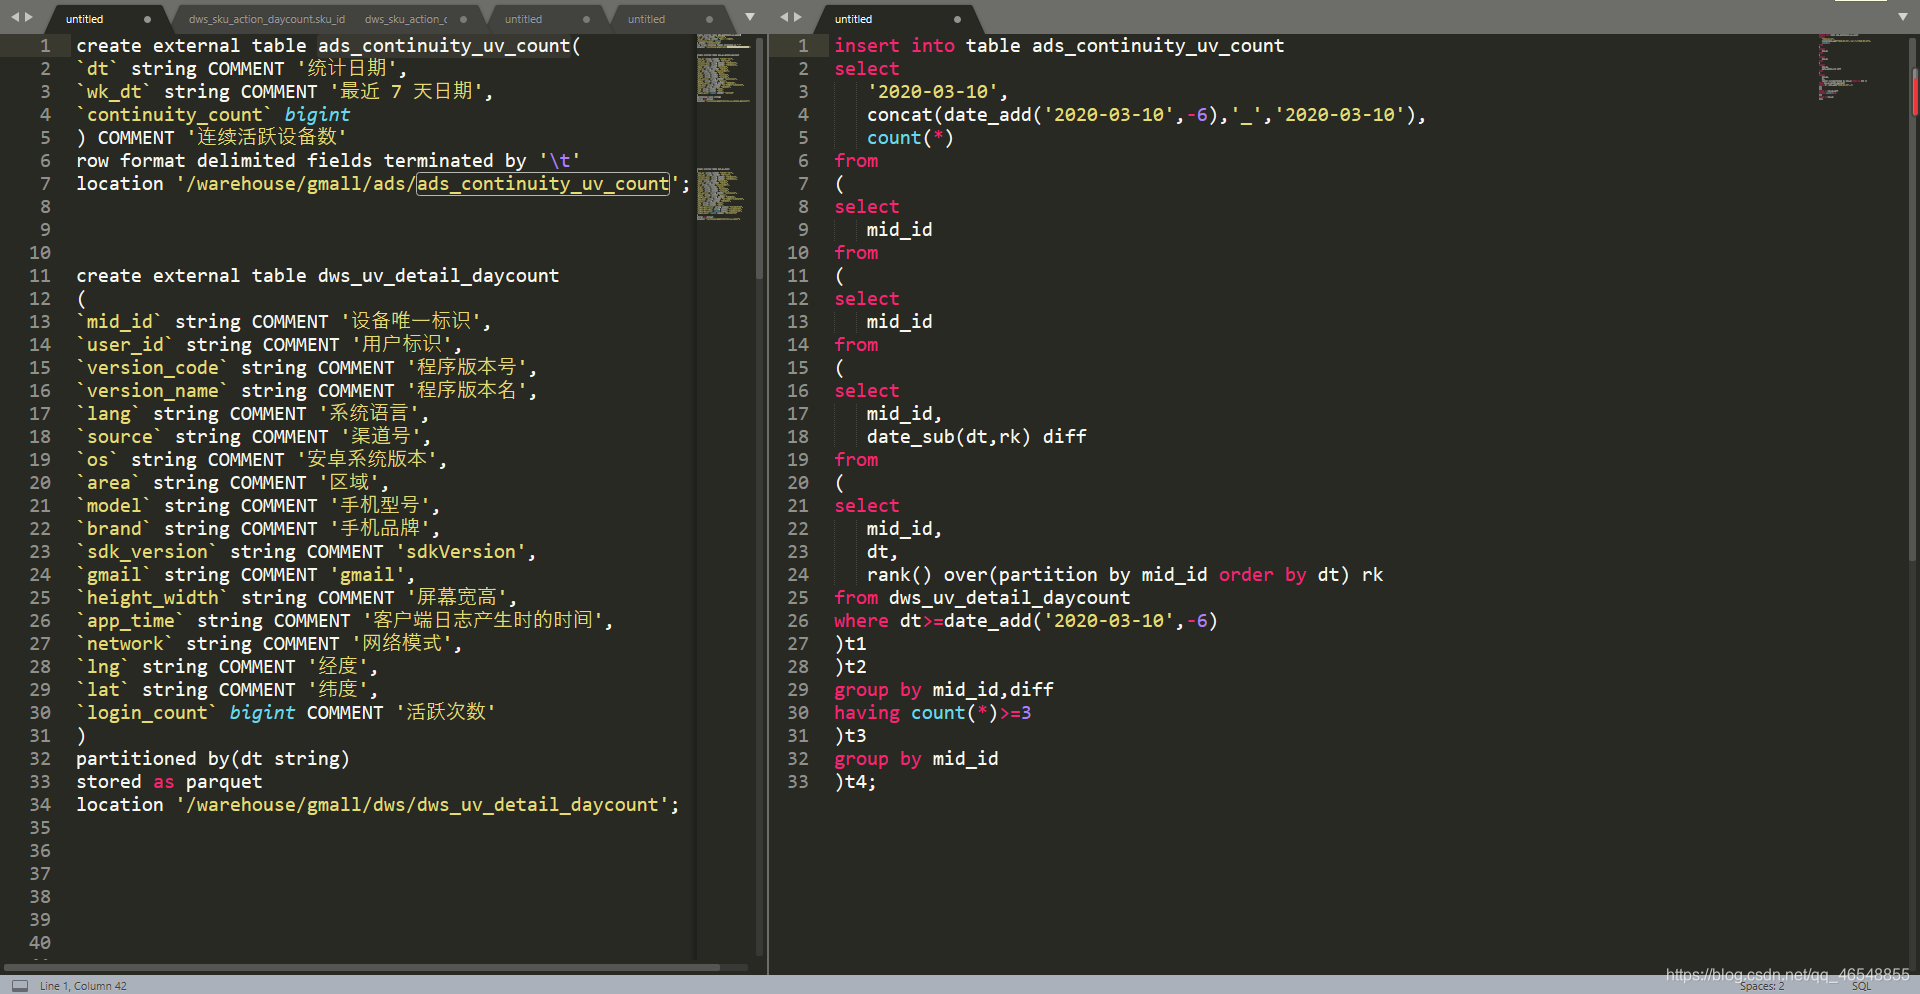
Task: Click the ')t4;' final line
Action: click(x=855, y=782)
